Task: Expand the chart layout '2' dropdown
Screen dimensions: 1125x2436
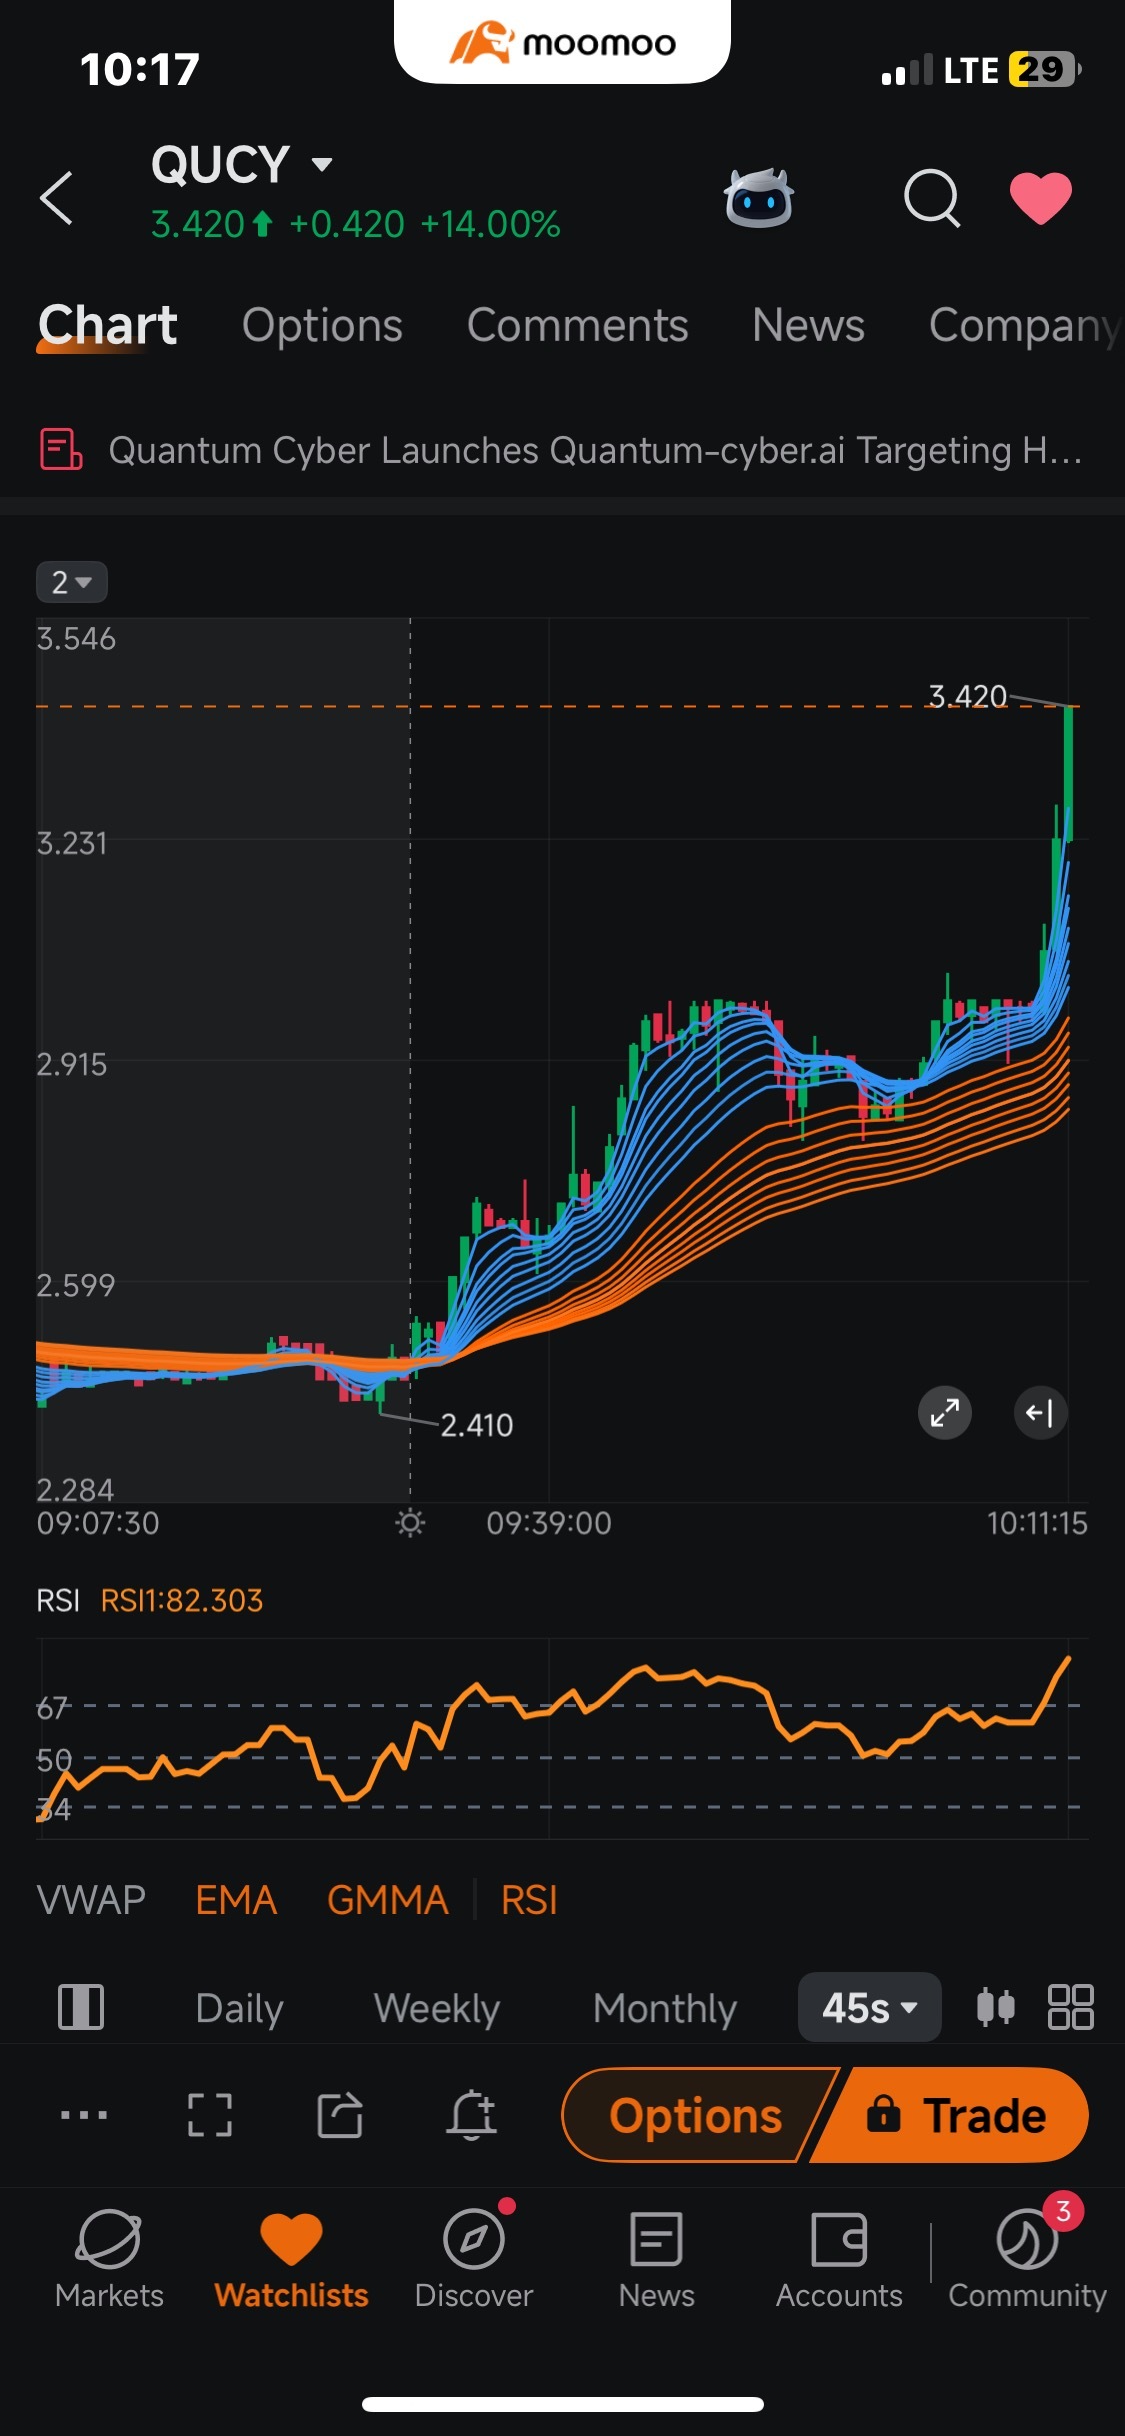Action: click(72, 582)
